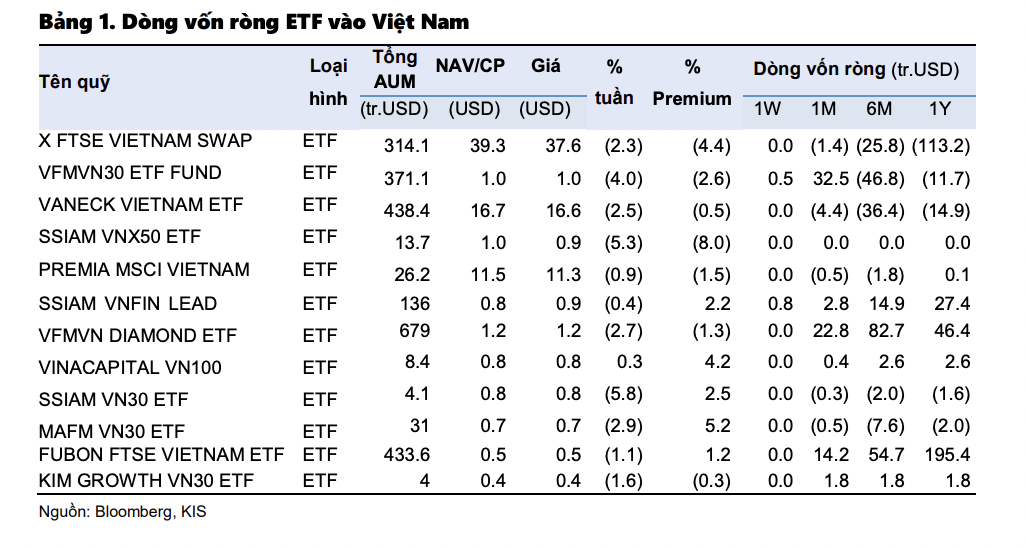Click the 1W sub-column header
Viewport: 1026px width, 548px height.
pyautogui.click(x=767, y=109)
